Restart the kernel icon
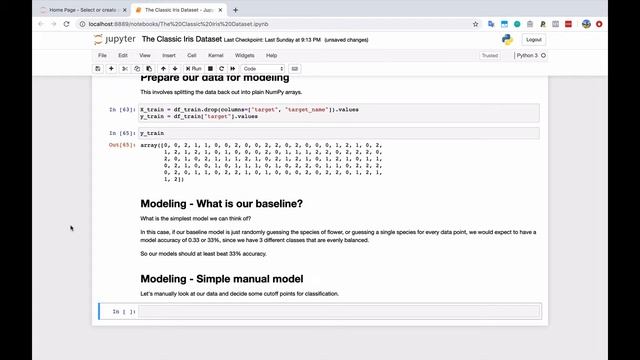 tap(222, 69)
